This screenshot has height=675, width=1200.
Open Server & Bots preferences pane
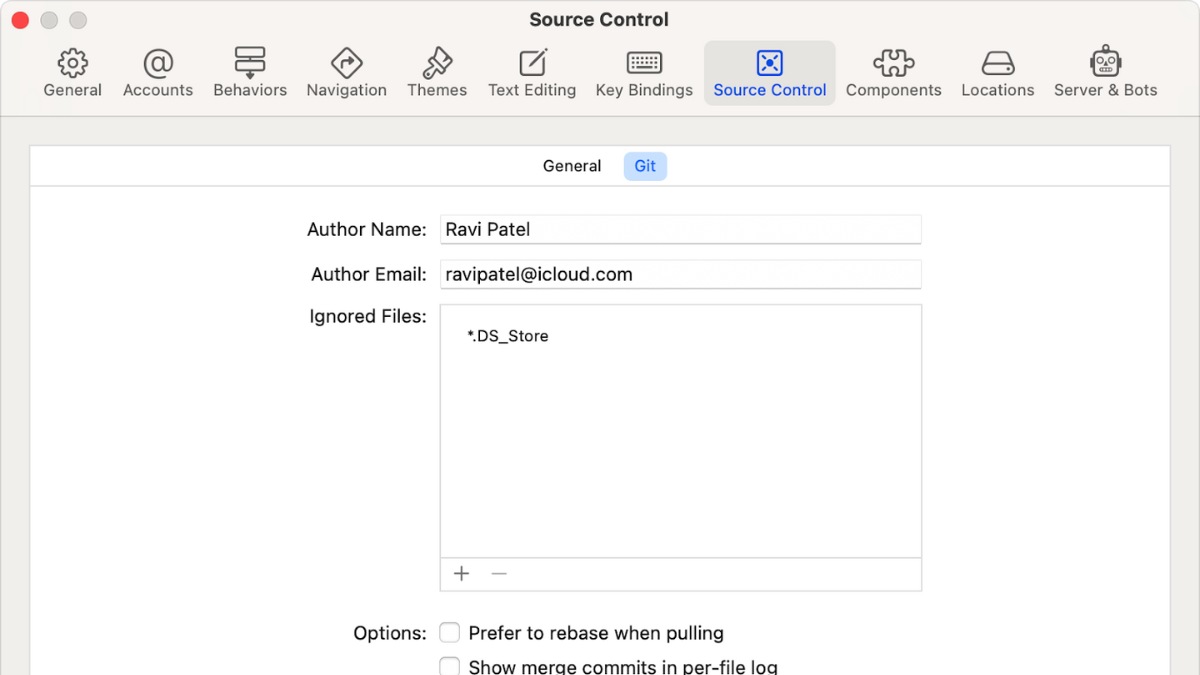click(x=1105, y=73)
